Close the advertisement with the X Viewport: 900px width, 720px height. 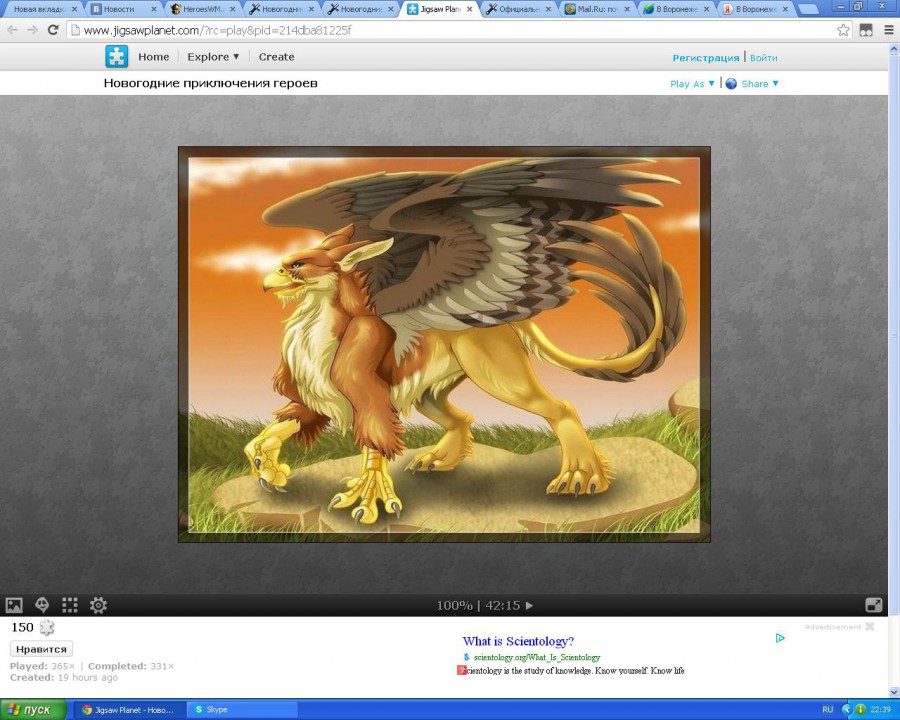pos(870,626)
